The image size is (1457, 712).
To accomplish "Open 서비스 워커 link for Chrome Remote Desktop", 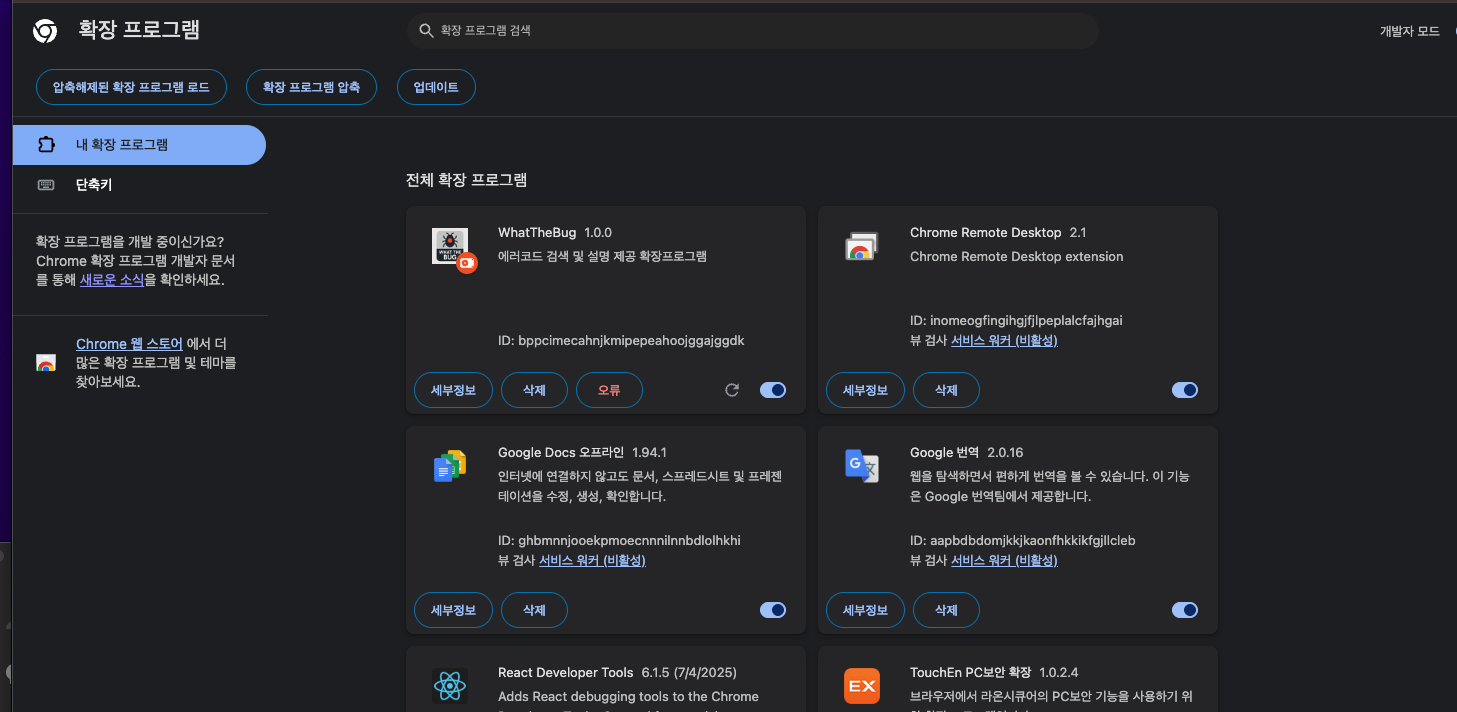I will click(1004, 341).
